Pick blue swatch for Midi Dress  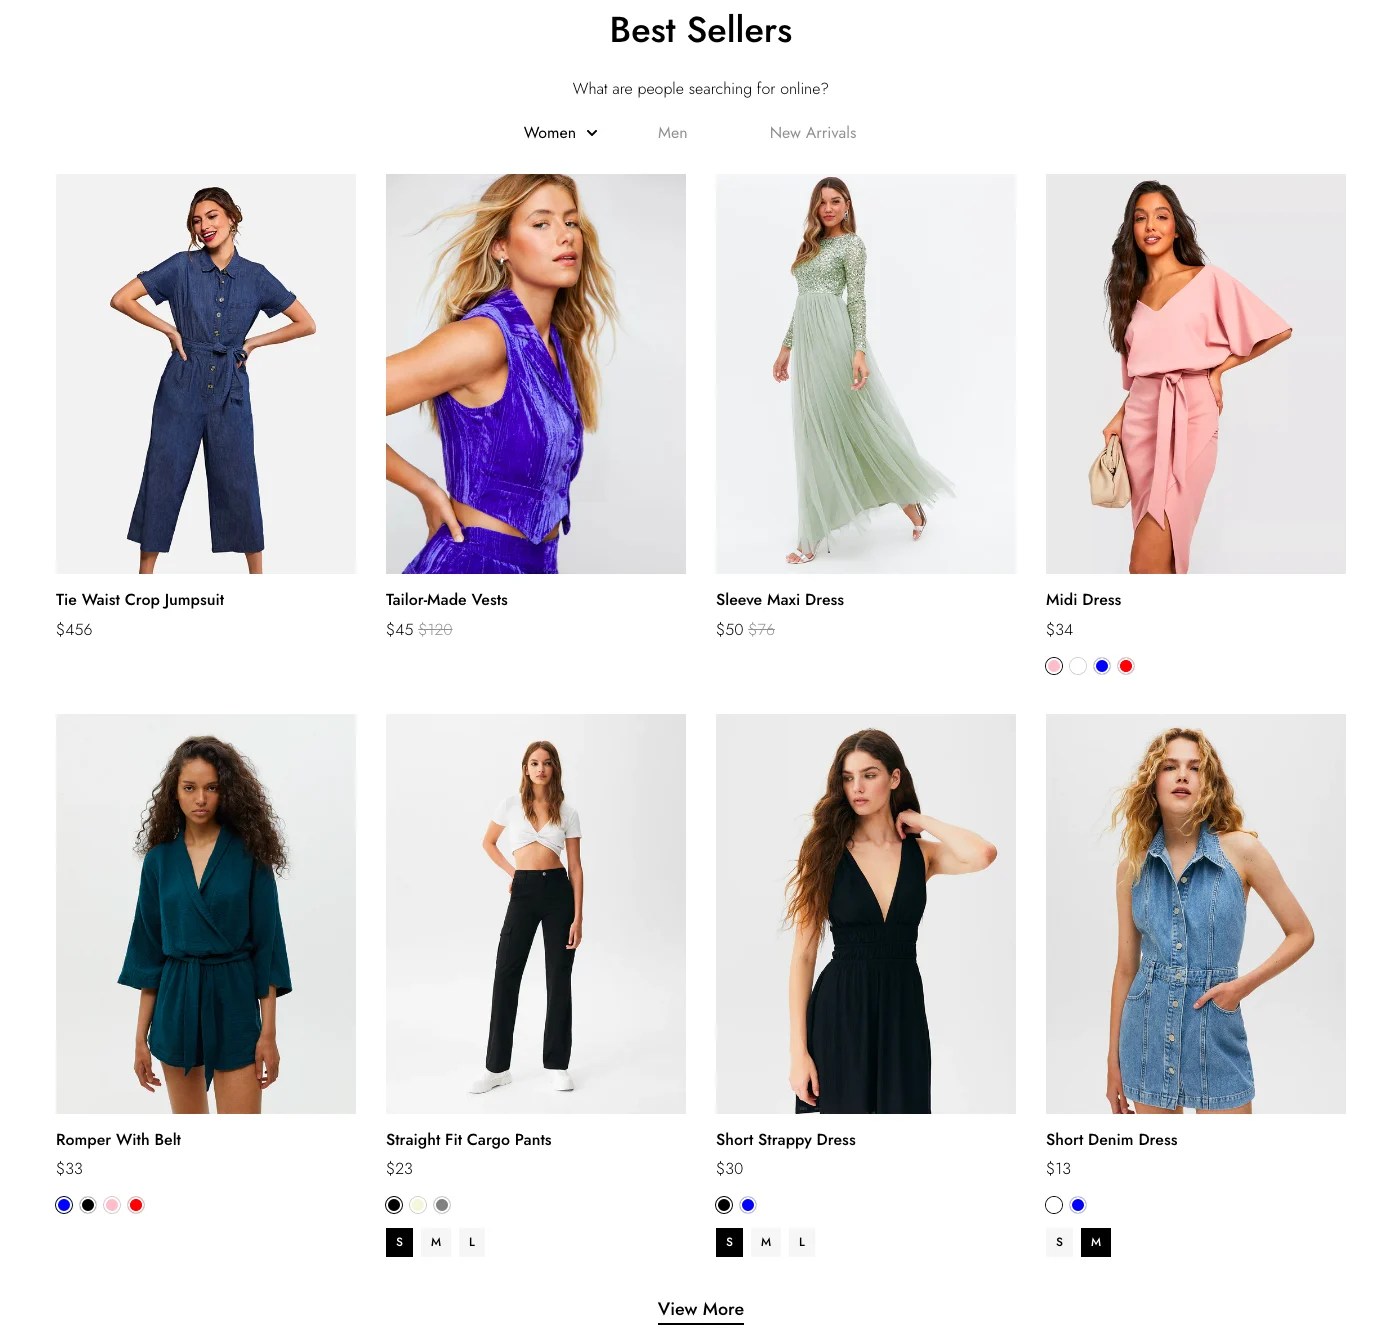pyautogui.click(x=1102, y=666)
